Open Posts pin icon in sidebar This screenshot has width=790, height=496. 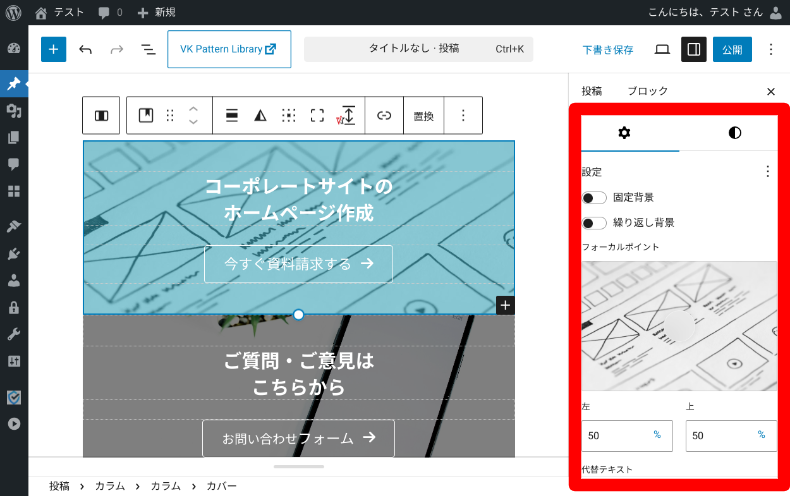(14, 83)
